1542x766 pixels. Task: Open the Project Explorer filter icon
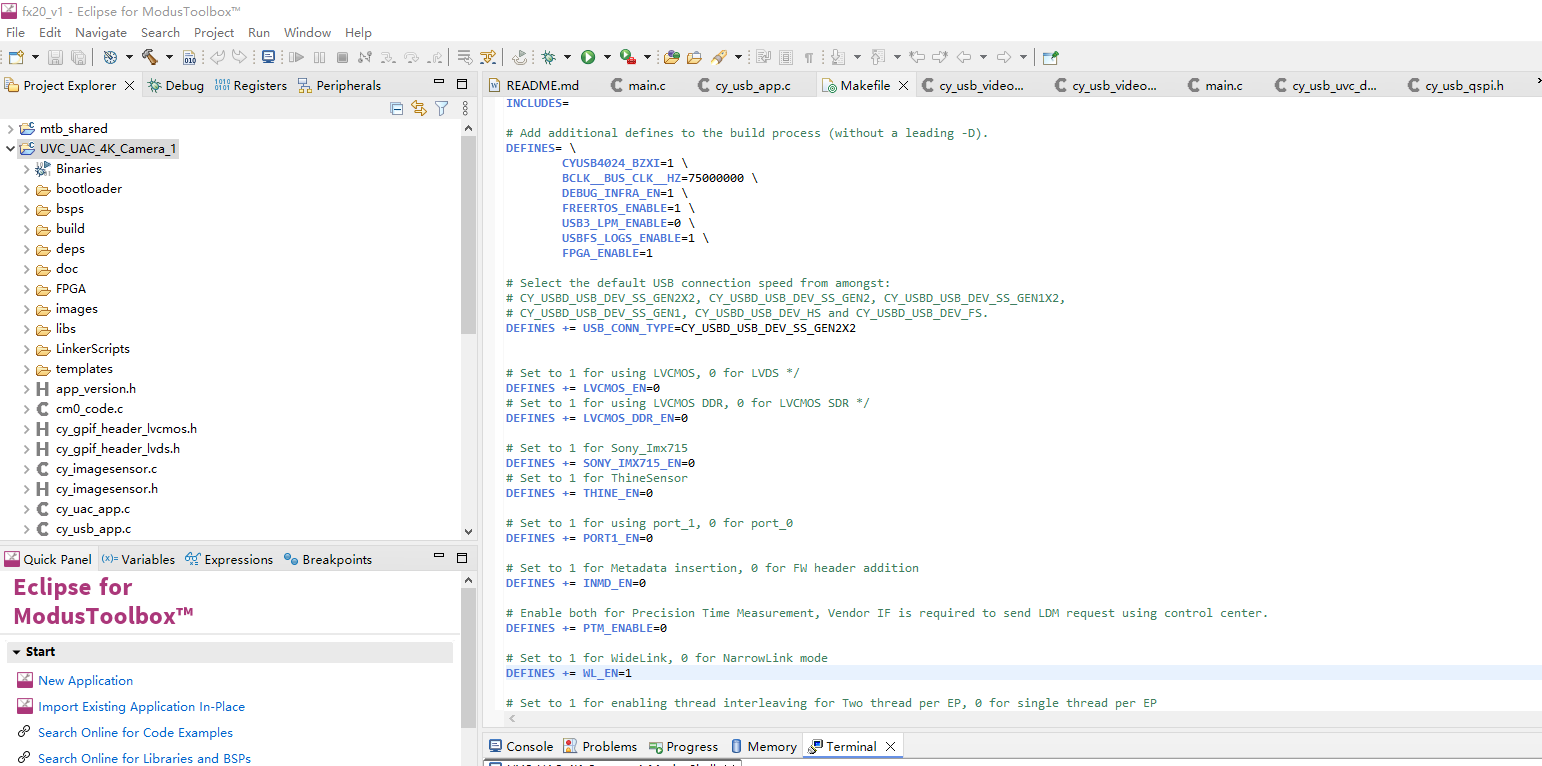pos(441,108)
